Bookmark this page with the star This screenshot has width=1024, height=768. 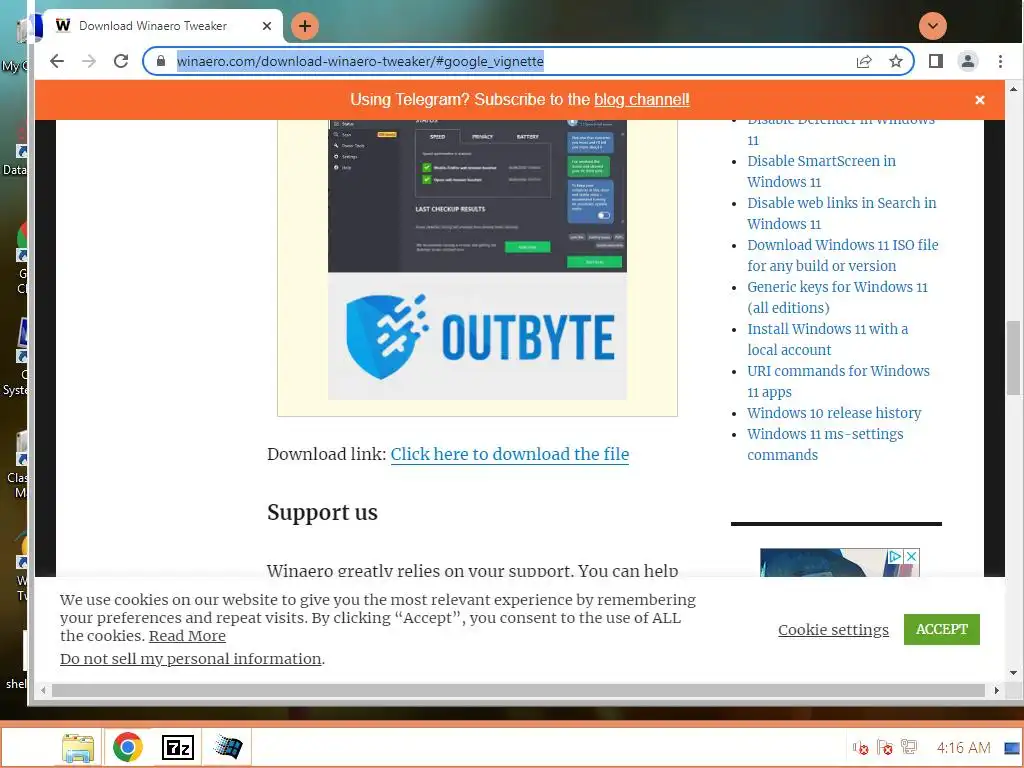[896, 61]
